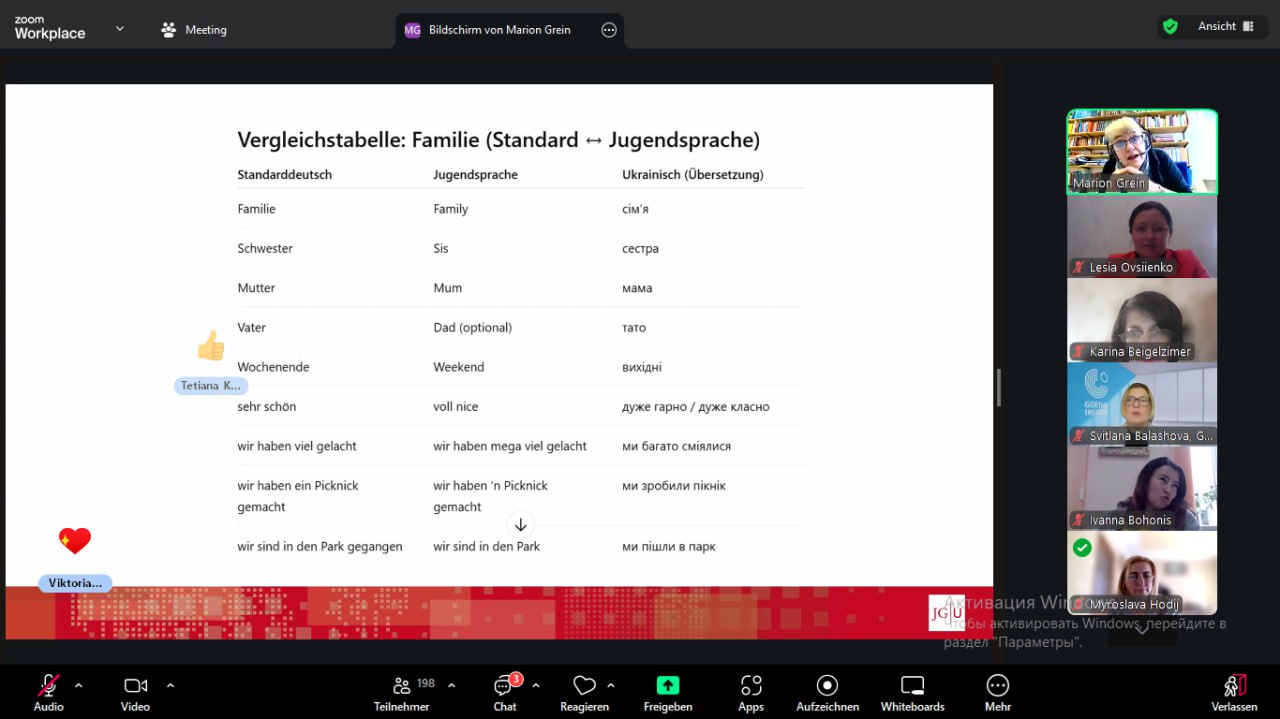
Task: Expand audio options arrow next to Audio
Action: (x=79, y=685)
